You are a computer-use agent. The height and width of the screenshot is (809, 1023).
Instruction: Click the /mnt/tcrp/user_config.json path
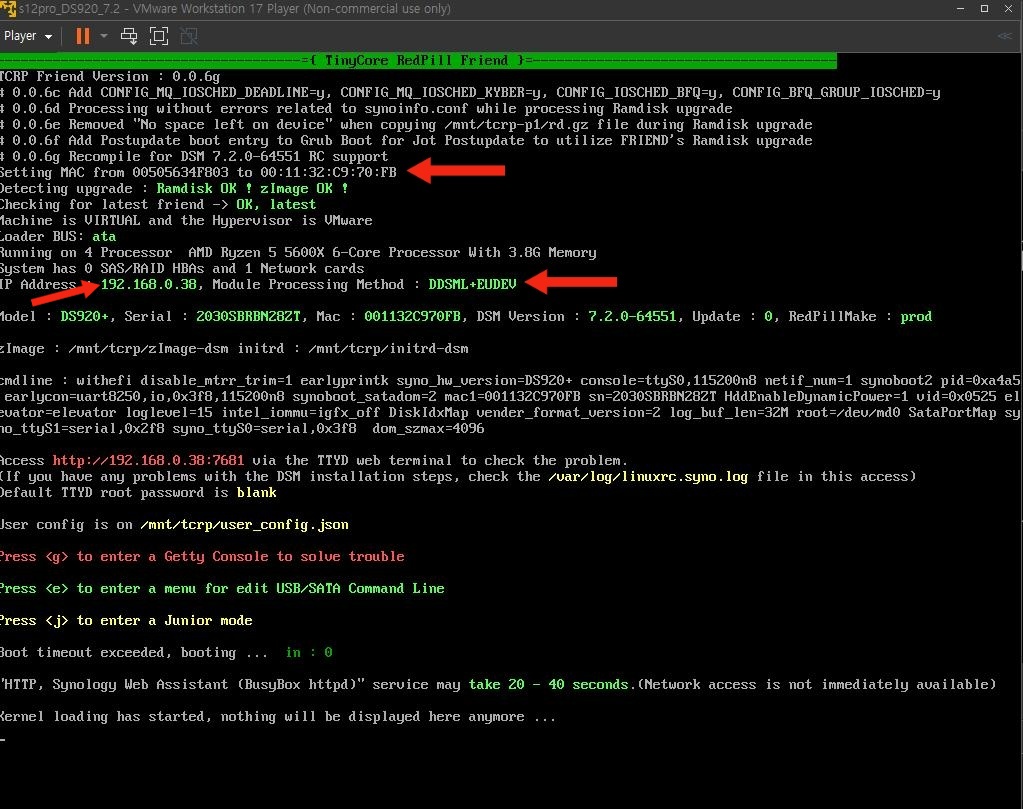pos(245,525)
